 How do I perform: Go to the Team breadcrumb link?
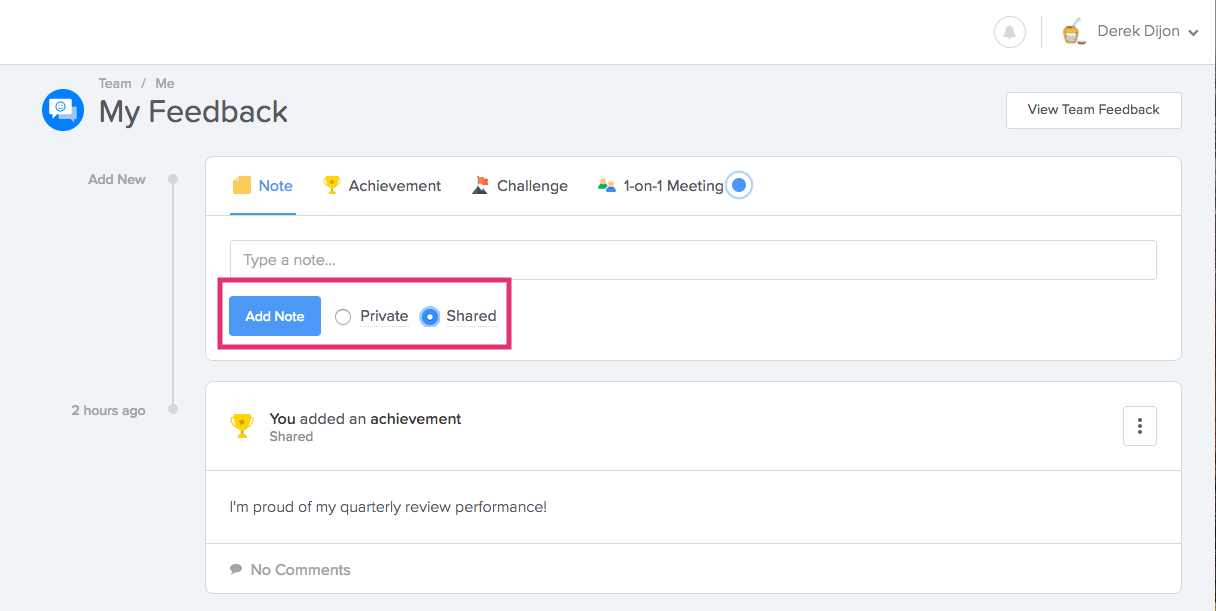coord(115,83)
